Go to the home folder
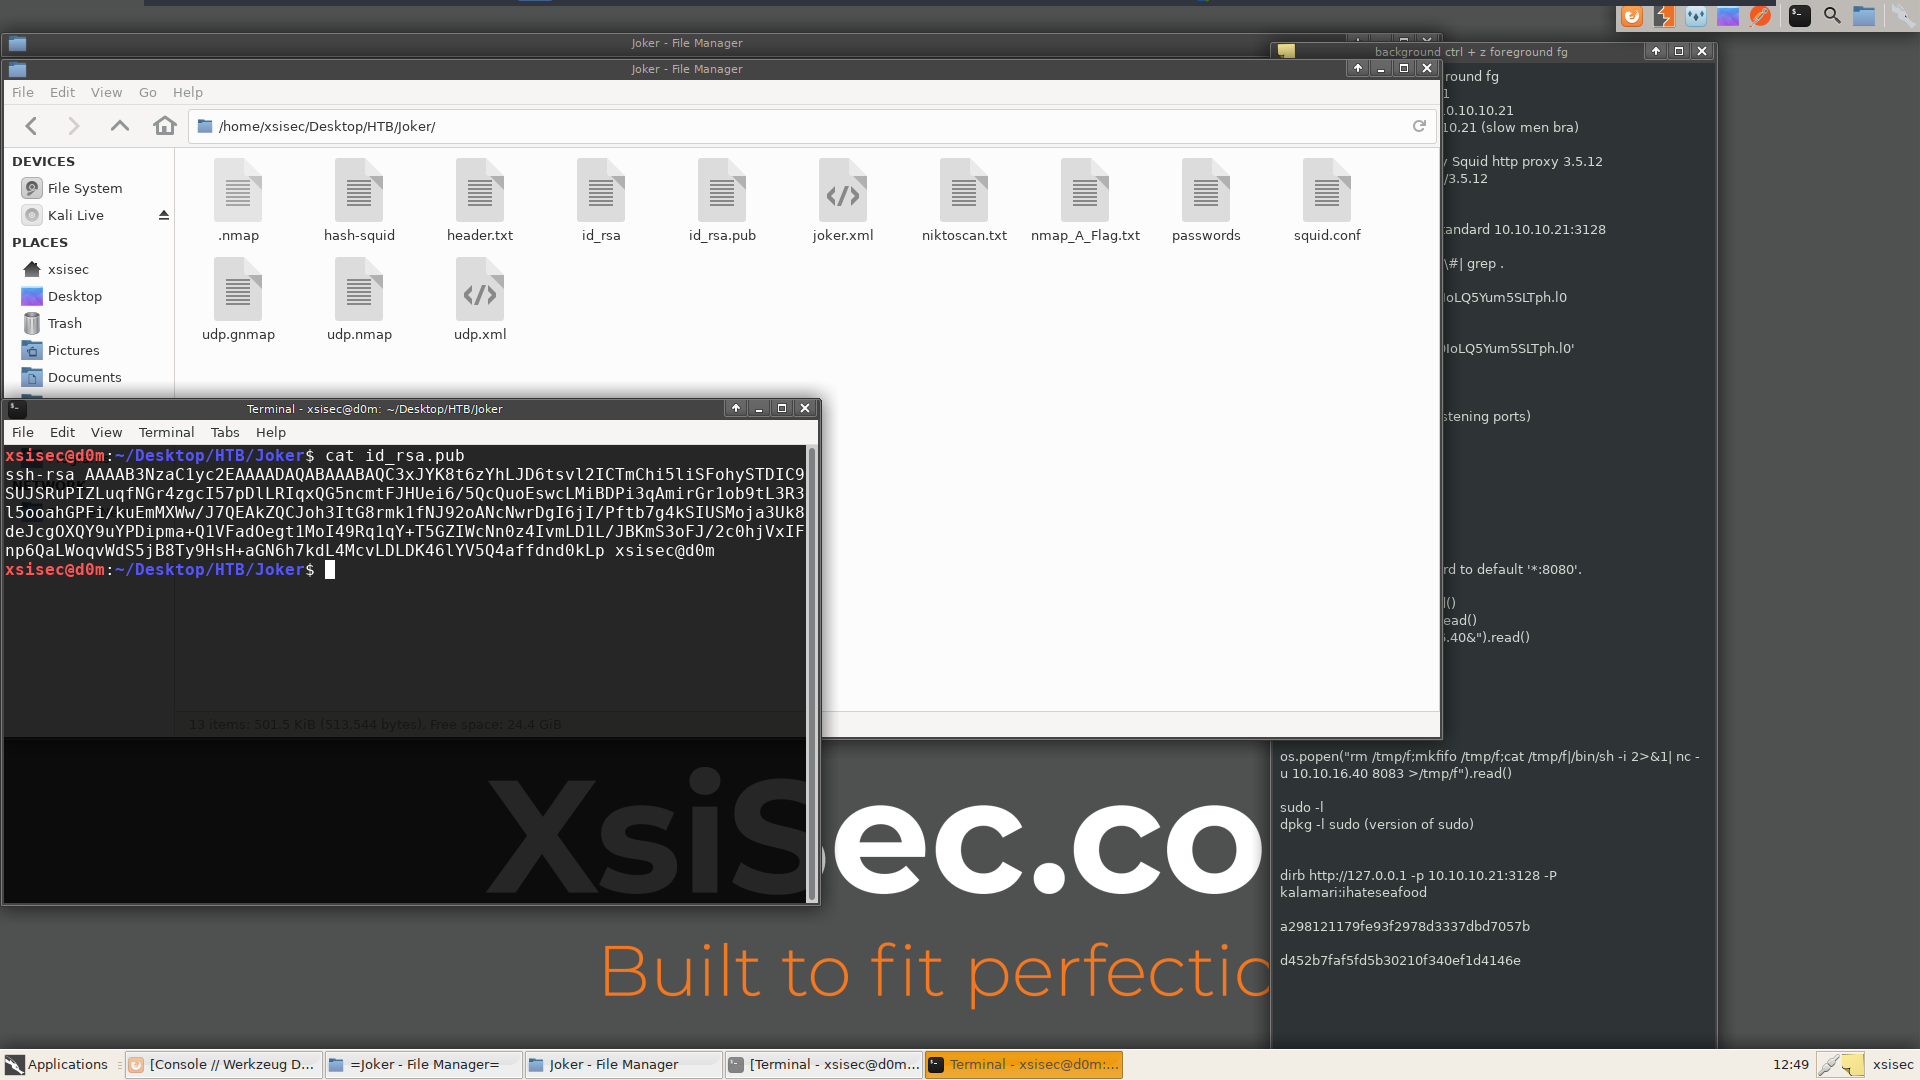This screenshot has height=1080, width=1920. click(165, 126)
